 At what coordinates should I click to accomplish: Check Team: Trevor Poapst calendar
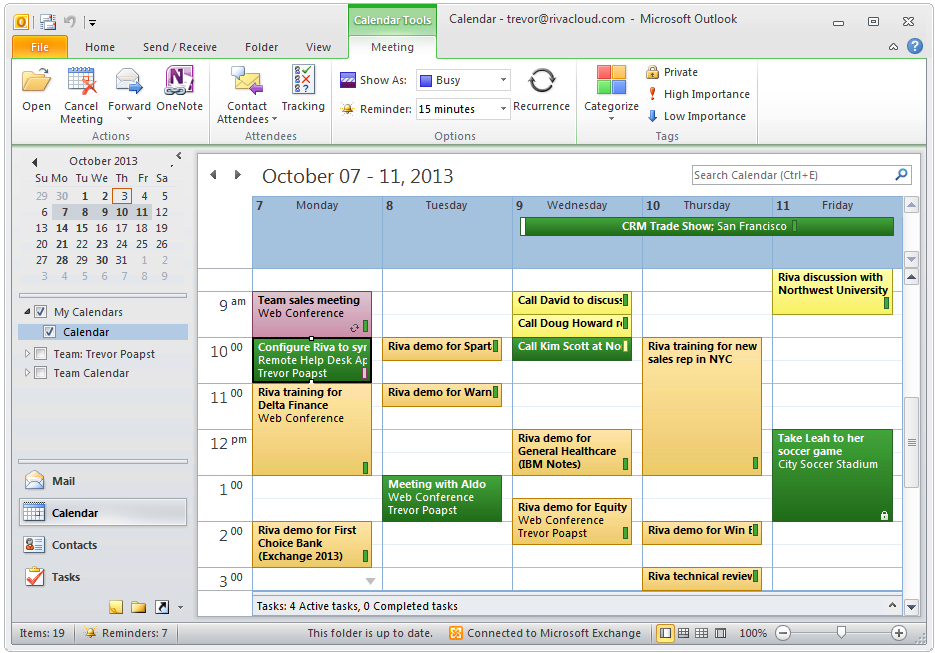[41, 354]
